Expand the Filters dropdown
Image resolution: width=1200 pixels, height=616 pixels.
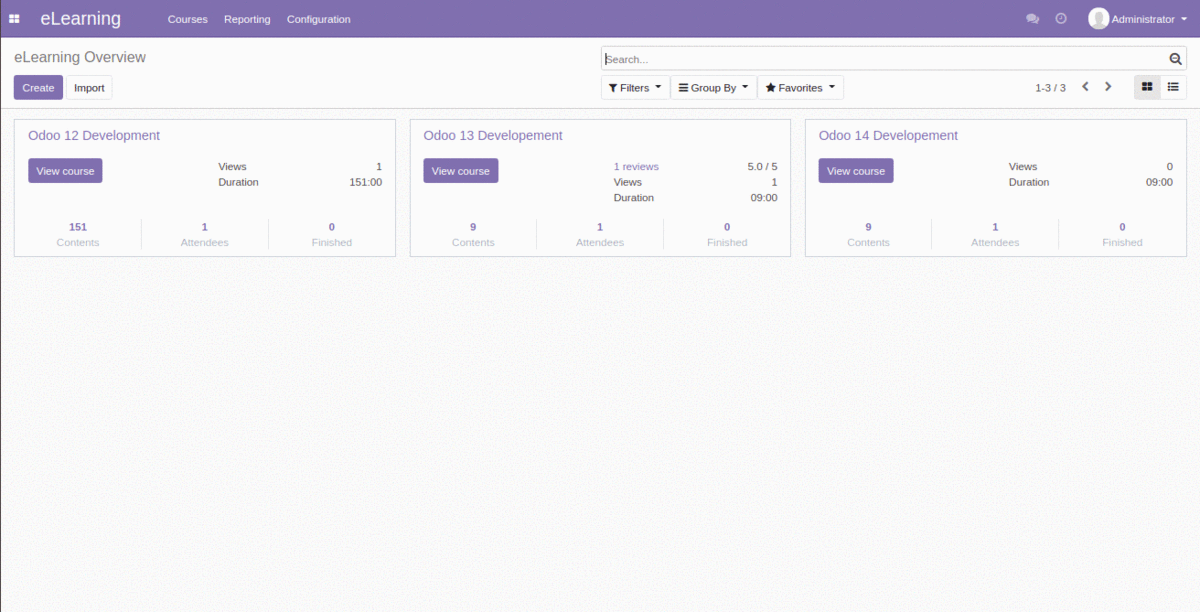click(x=635, y=88)
